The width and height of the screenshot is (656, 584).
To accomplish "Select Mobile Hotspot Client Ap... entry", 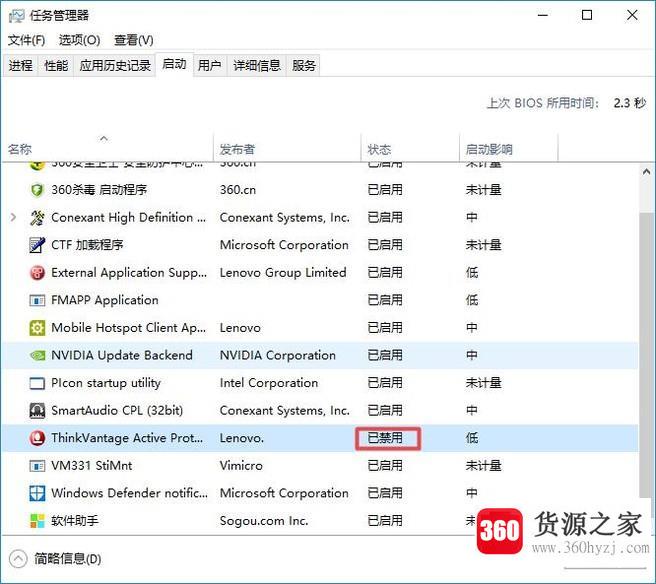I will (129, 328).
